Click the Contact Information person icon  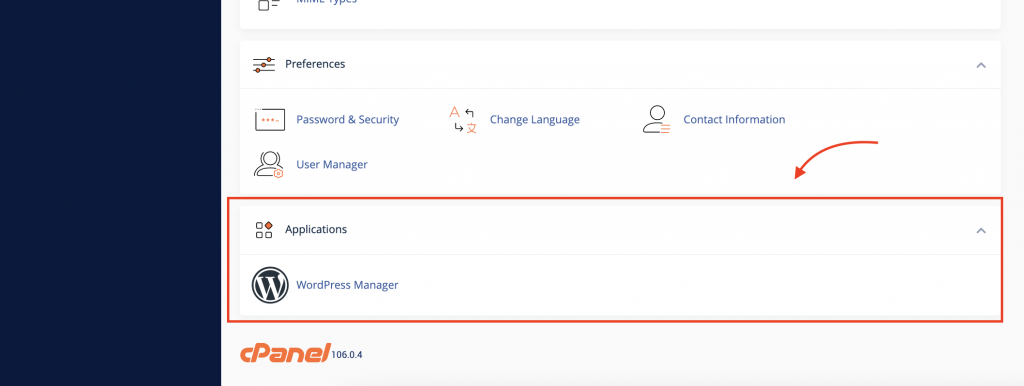point(656,120)
